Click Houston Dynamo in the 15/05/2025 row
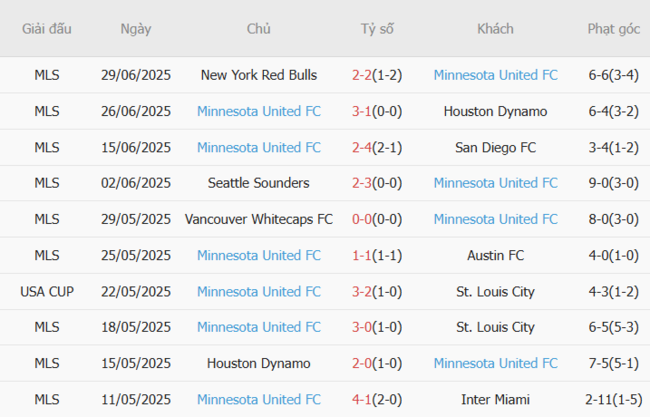 coord(259,363)
